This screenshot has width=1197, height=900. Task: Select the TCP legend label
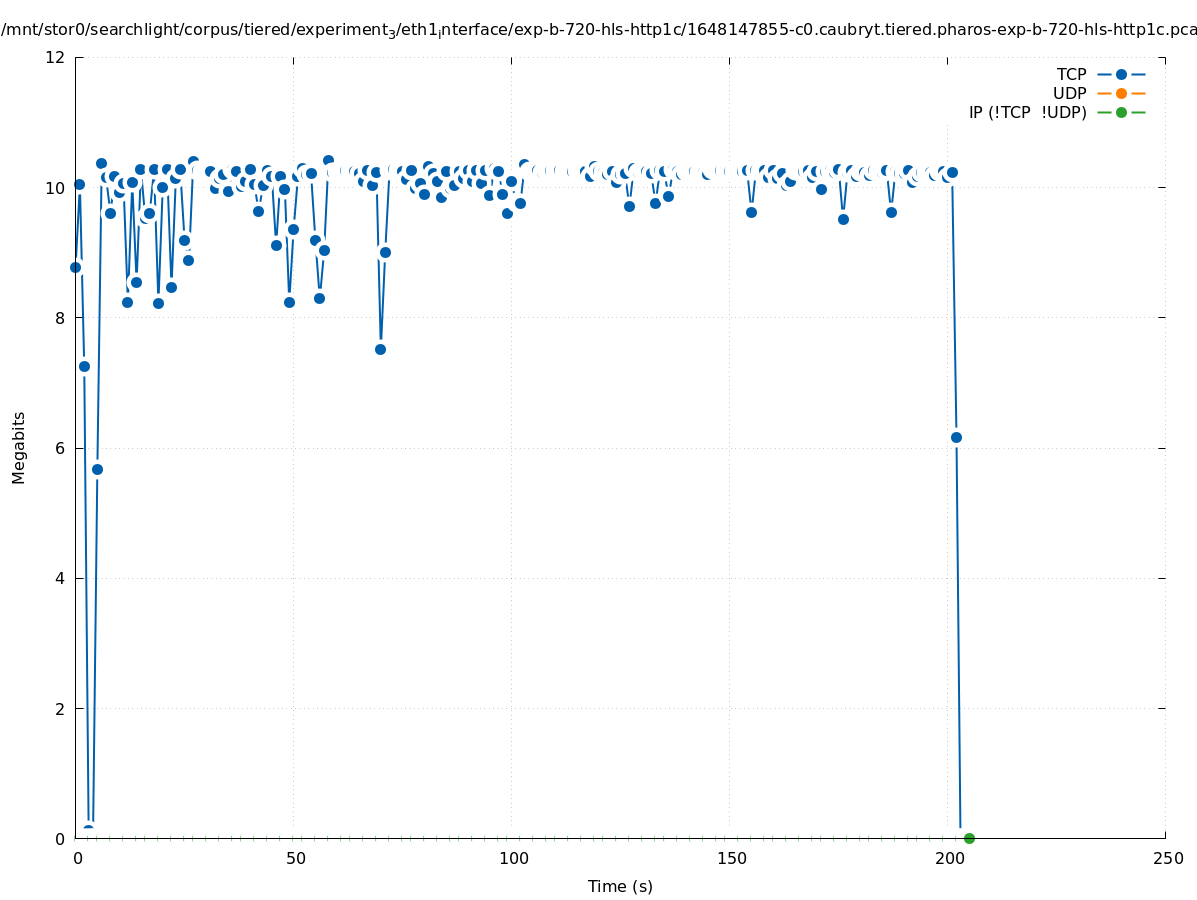(x=1071, y=74)
